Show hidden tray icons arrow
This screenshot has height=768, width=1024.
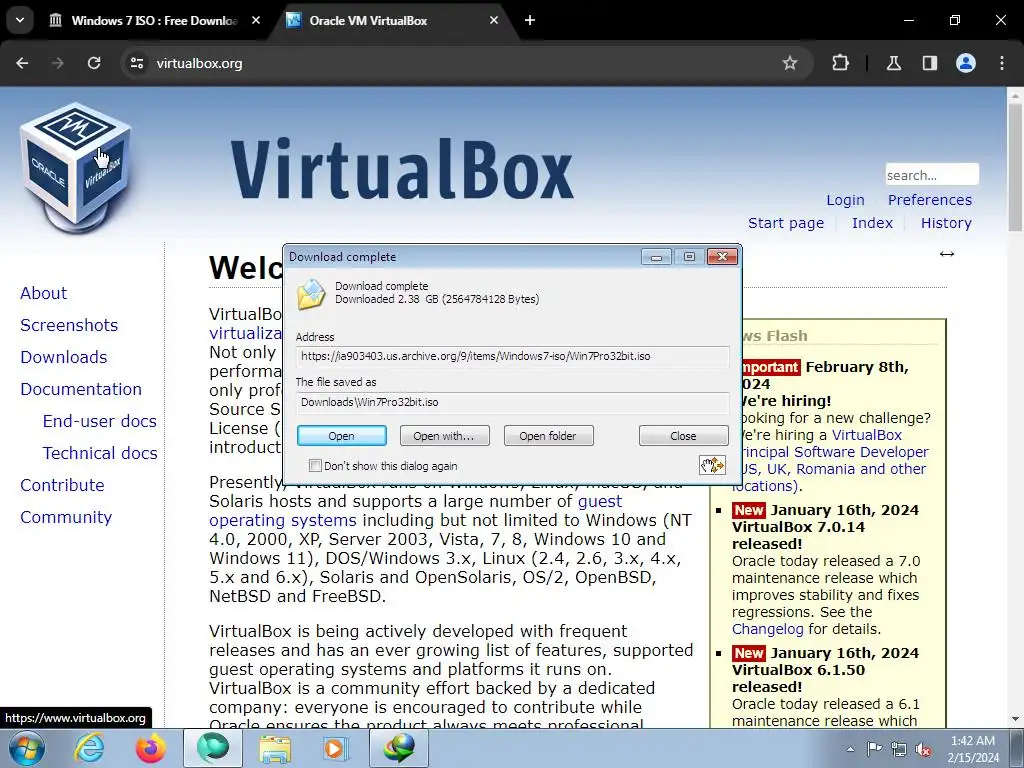pos(850,749)
